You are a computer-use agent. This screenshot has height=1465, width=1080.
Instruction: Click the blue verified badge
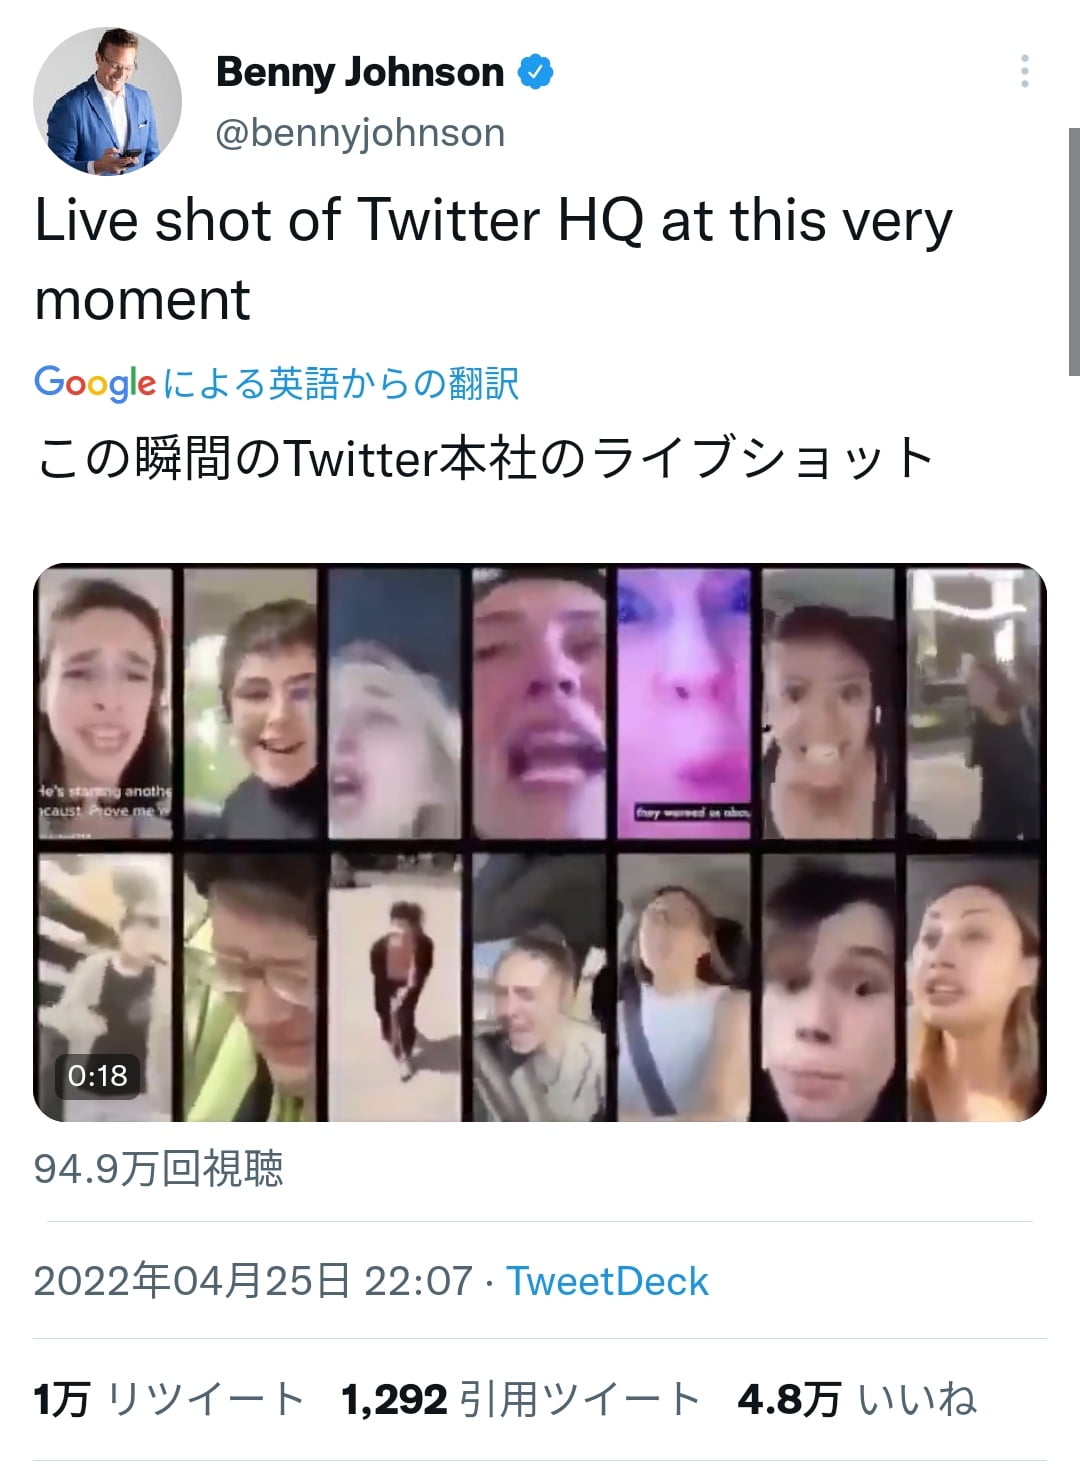coord(536,72)
